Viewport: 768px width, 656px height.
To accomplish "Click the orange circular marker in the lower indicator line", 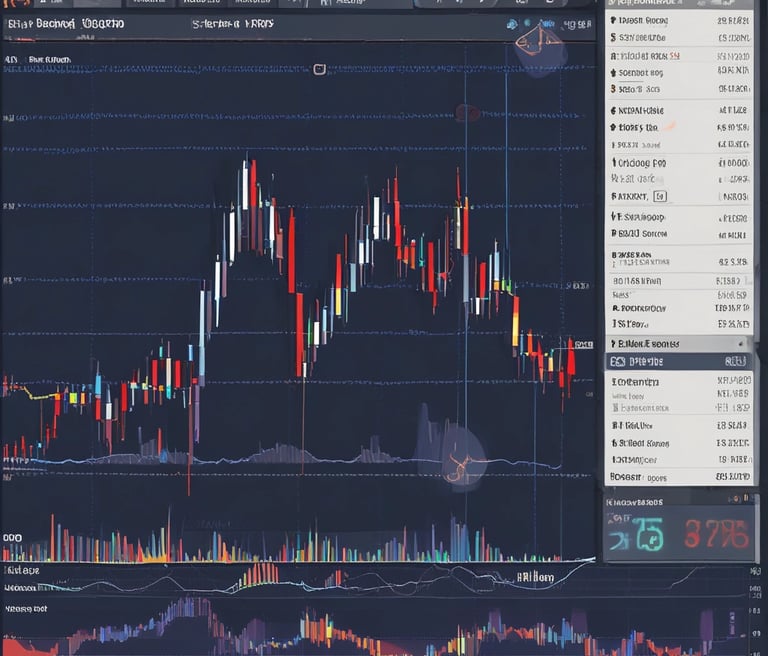I will click(459, 466).
